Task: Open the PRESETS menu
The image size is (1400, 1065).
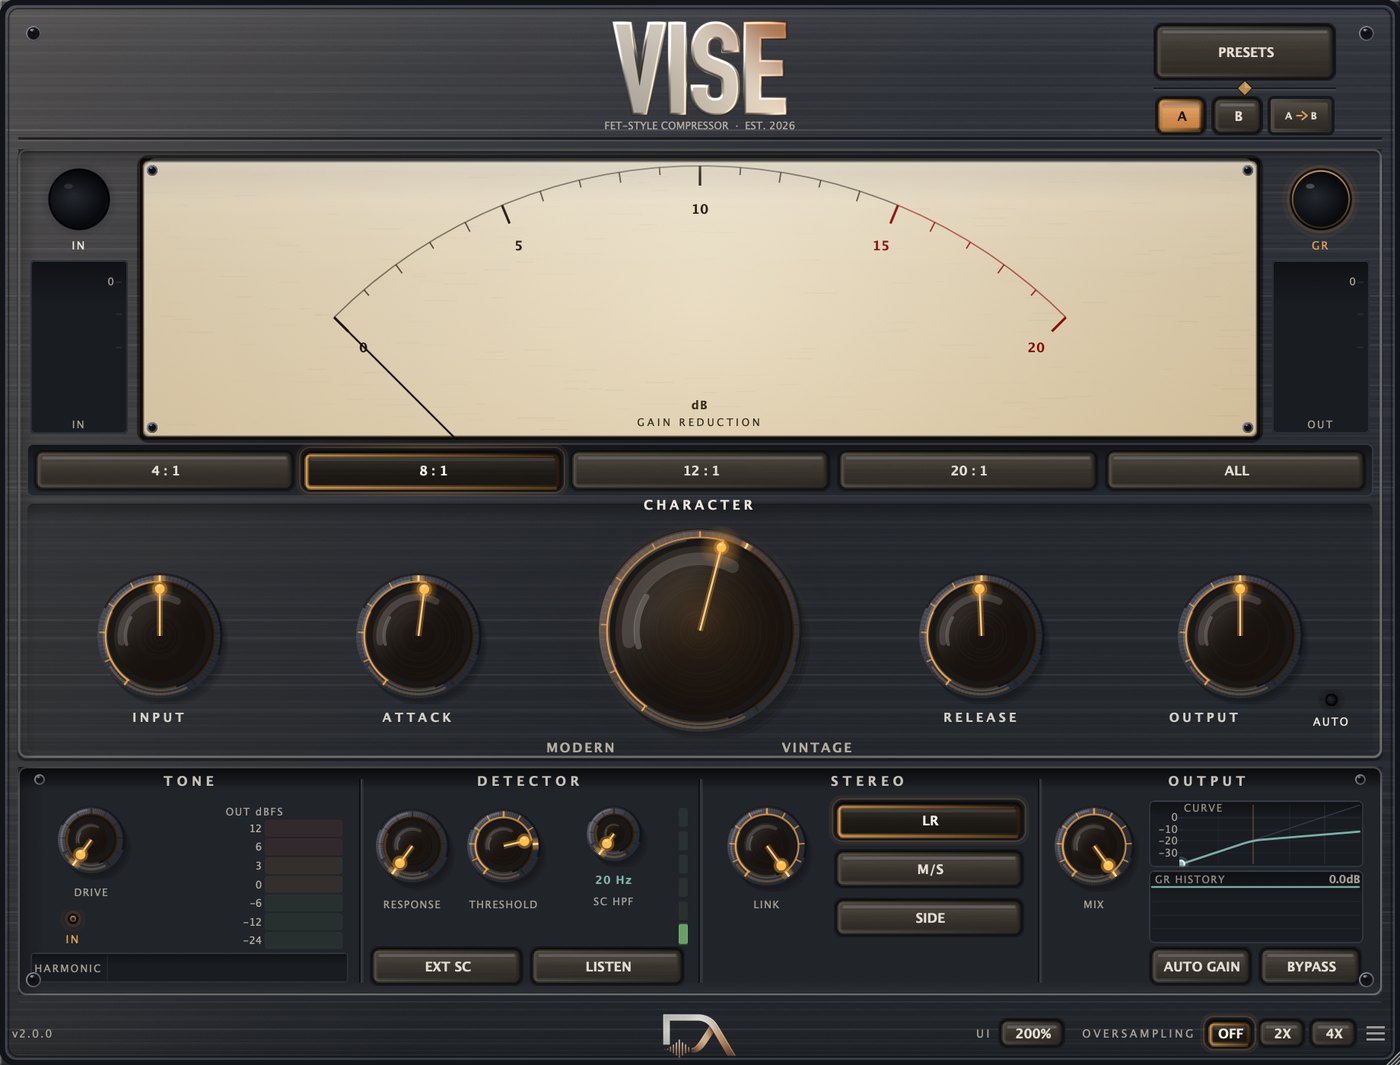Action: (x=1245, y=52)
